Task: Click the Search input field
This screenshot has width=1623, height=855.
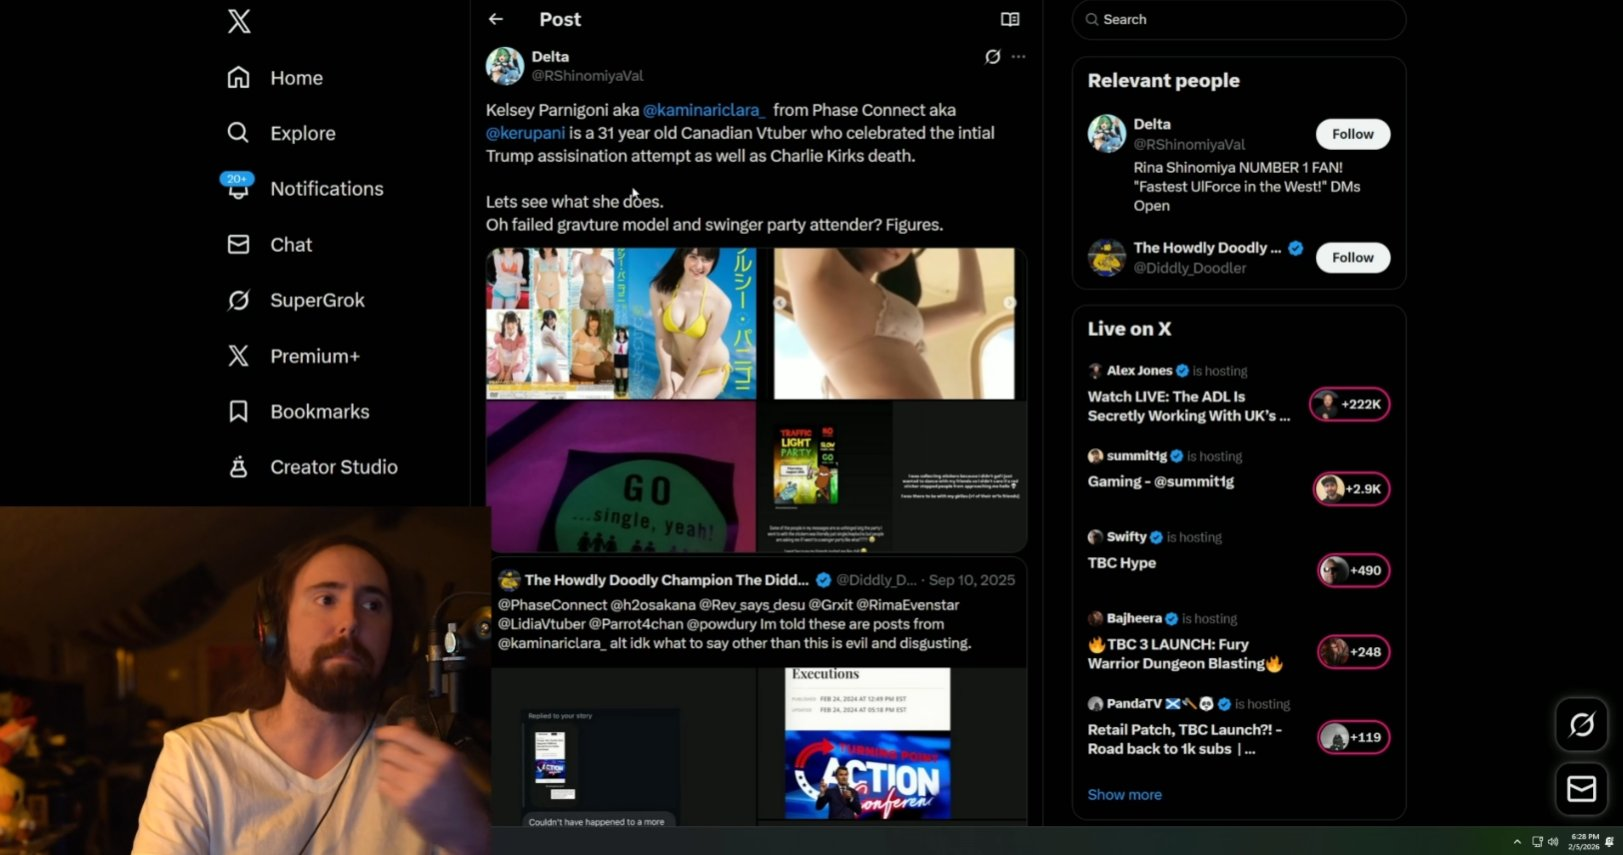Action: click(1240, 19)
